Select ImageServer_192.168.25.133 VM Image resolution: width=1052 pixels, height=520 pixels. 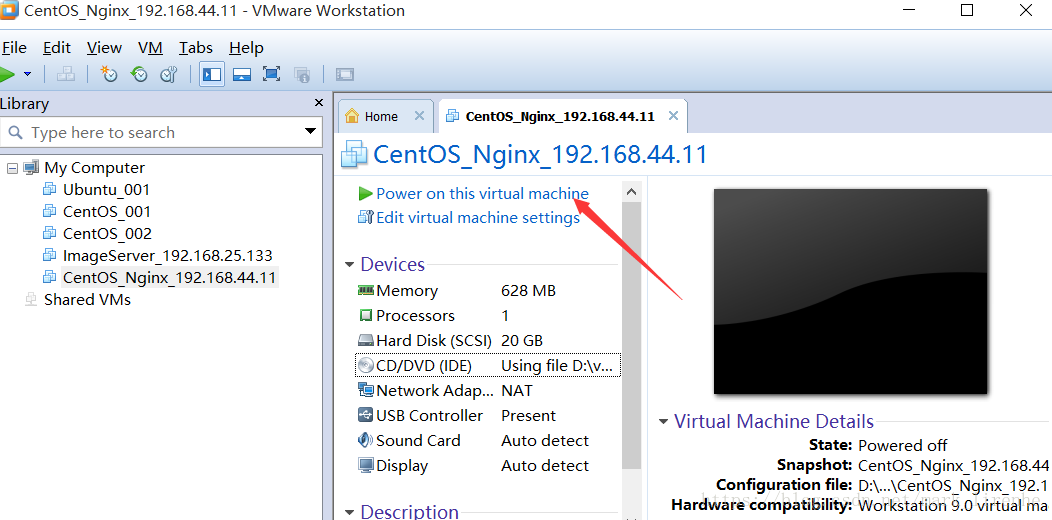point(168,256)
